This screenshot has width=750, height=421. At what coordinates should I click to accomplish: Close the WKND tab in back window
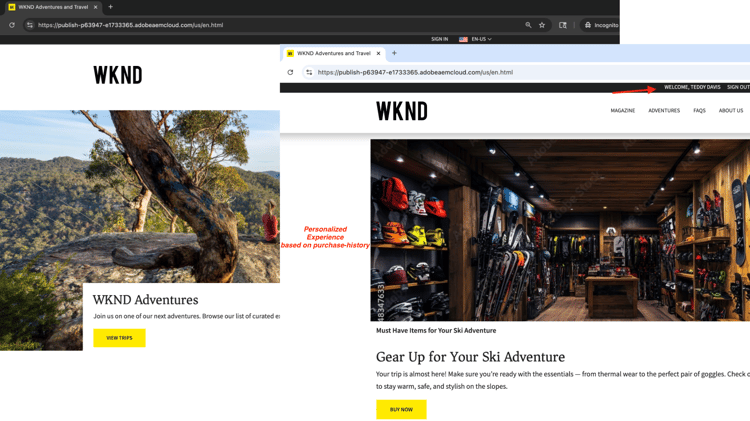point(96,7)
